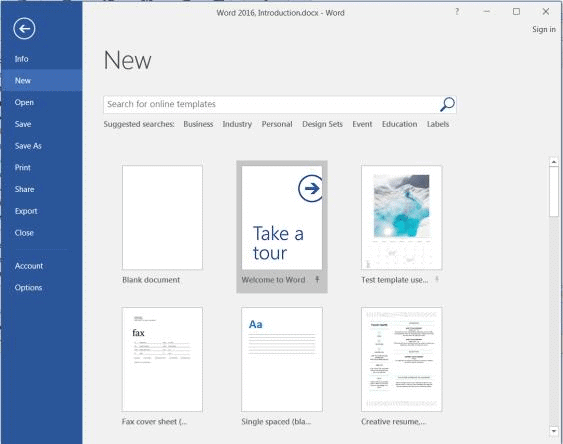Open the Account page
The image size is (563, 444).
tap(42, 266)
